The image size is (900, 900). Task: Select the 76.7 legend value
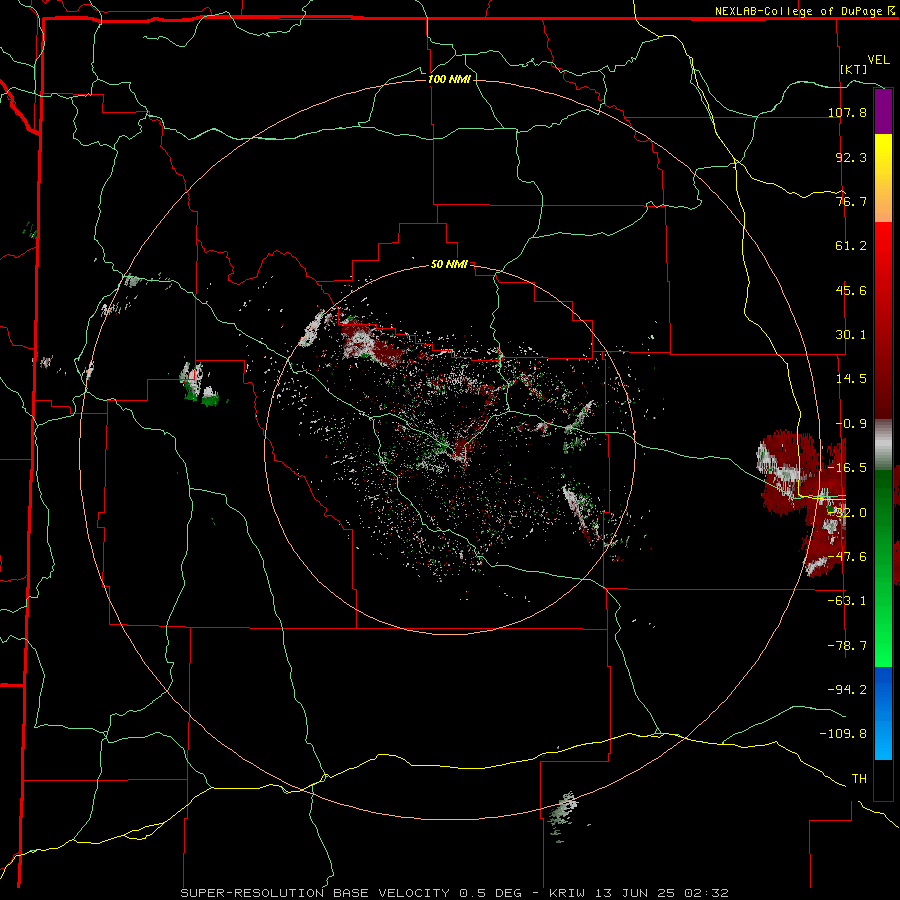pos(851,201)
